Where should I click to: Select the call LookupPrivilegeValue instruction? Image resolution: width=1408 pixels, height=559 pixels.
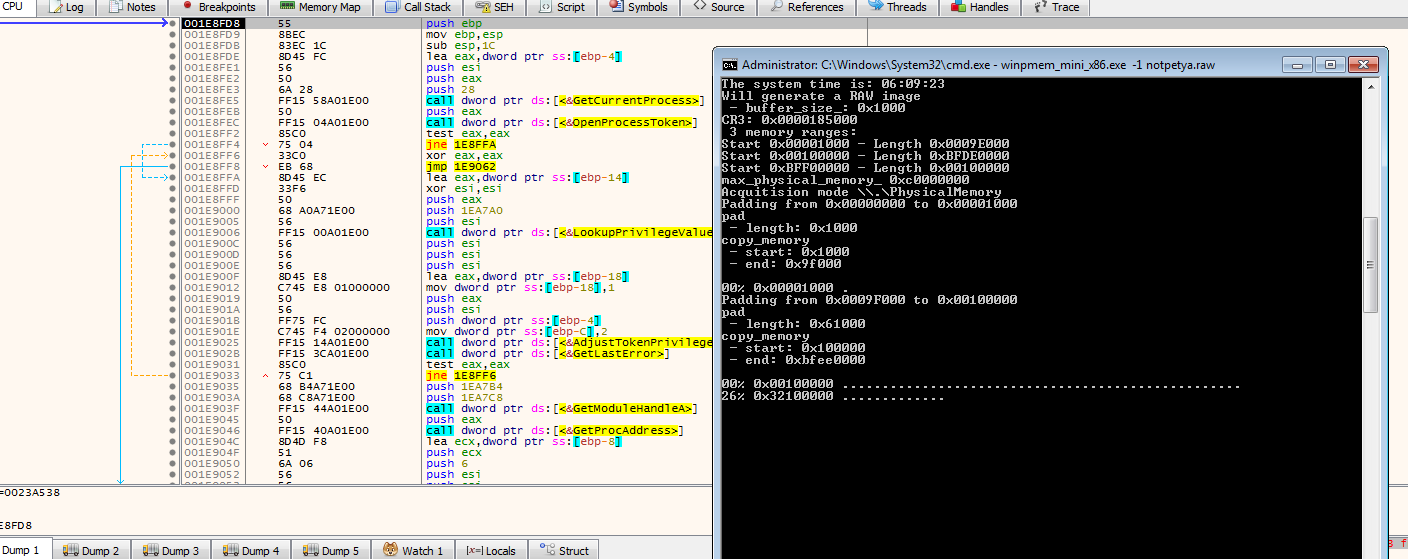point(569,232)
